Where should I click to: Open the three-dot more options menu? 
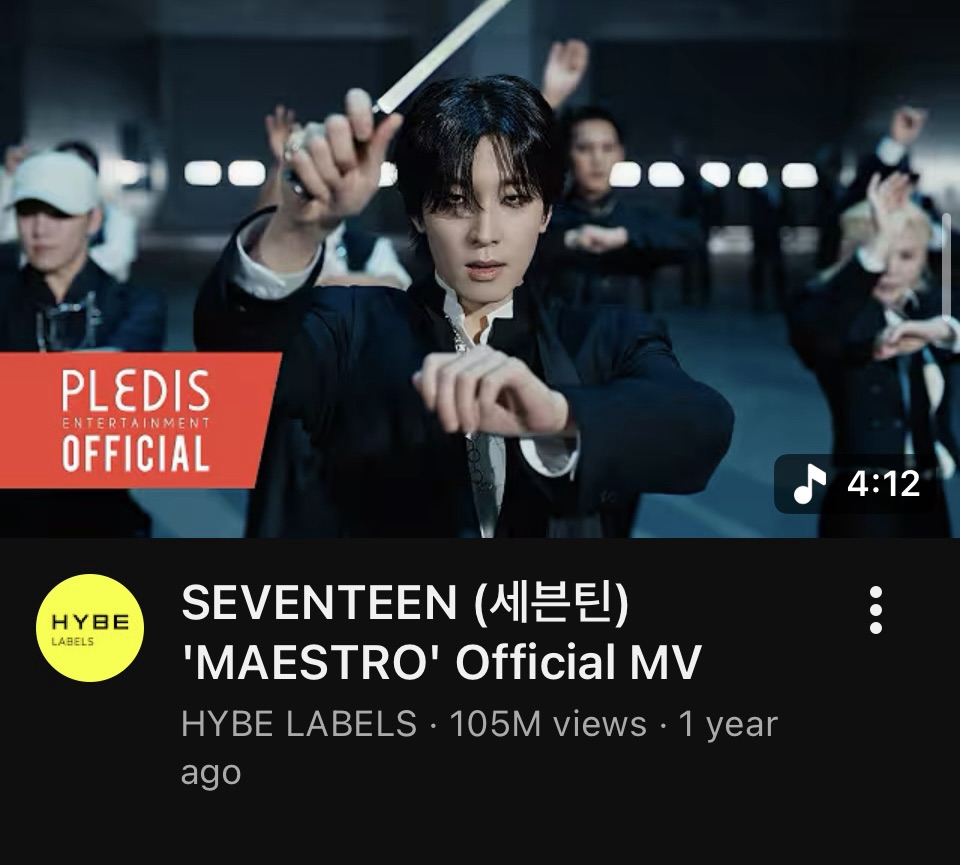(876, 610)
